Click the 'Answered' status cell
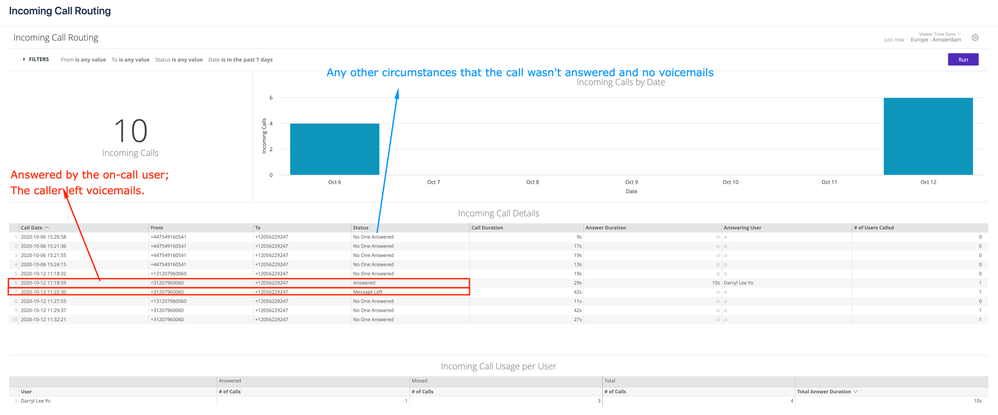Viewport: 998px width, 415px height. point(364,283)
